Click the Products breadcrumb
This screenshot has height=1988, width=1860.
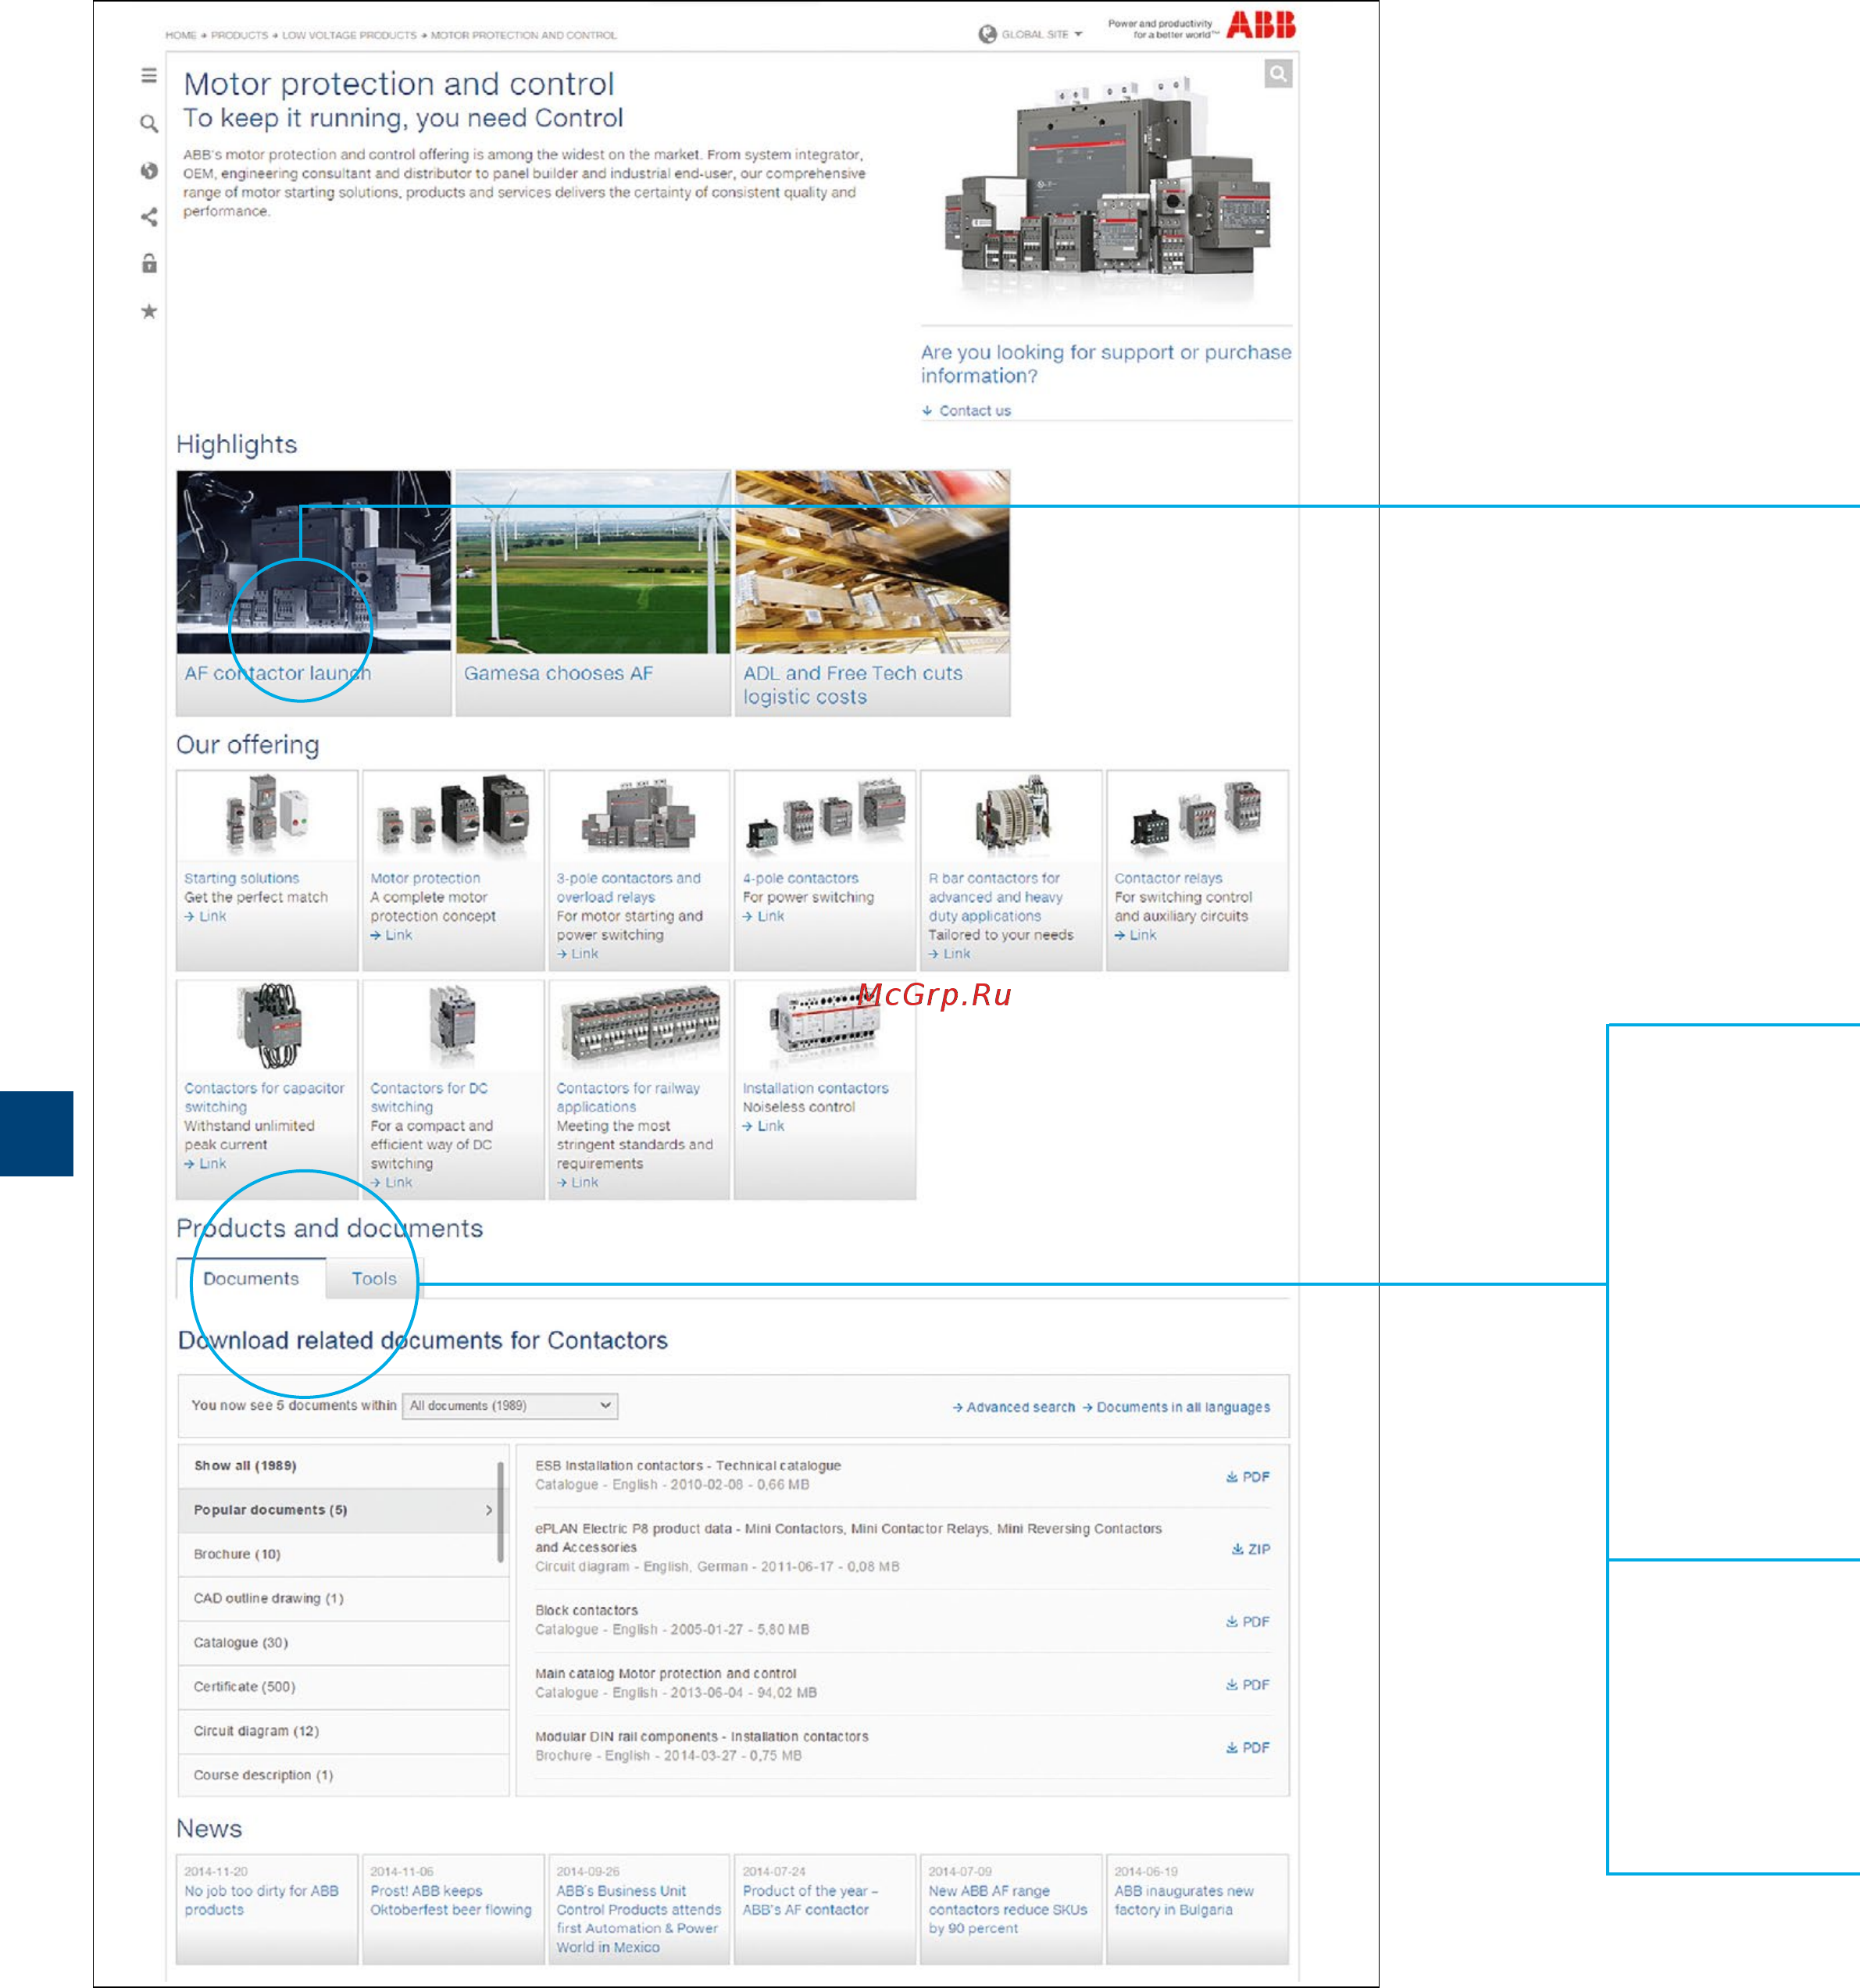pyautogui.click(x=239, y=35)
